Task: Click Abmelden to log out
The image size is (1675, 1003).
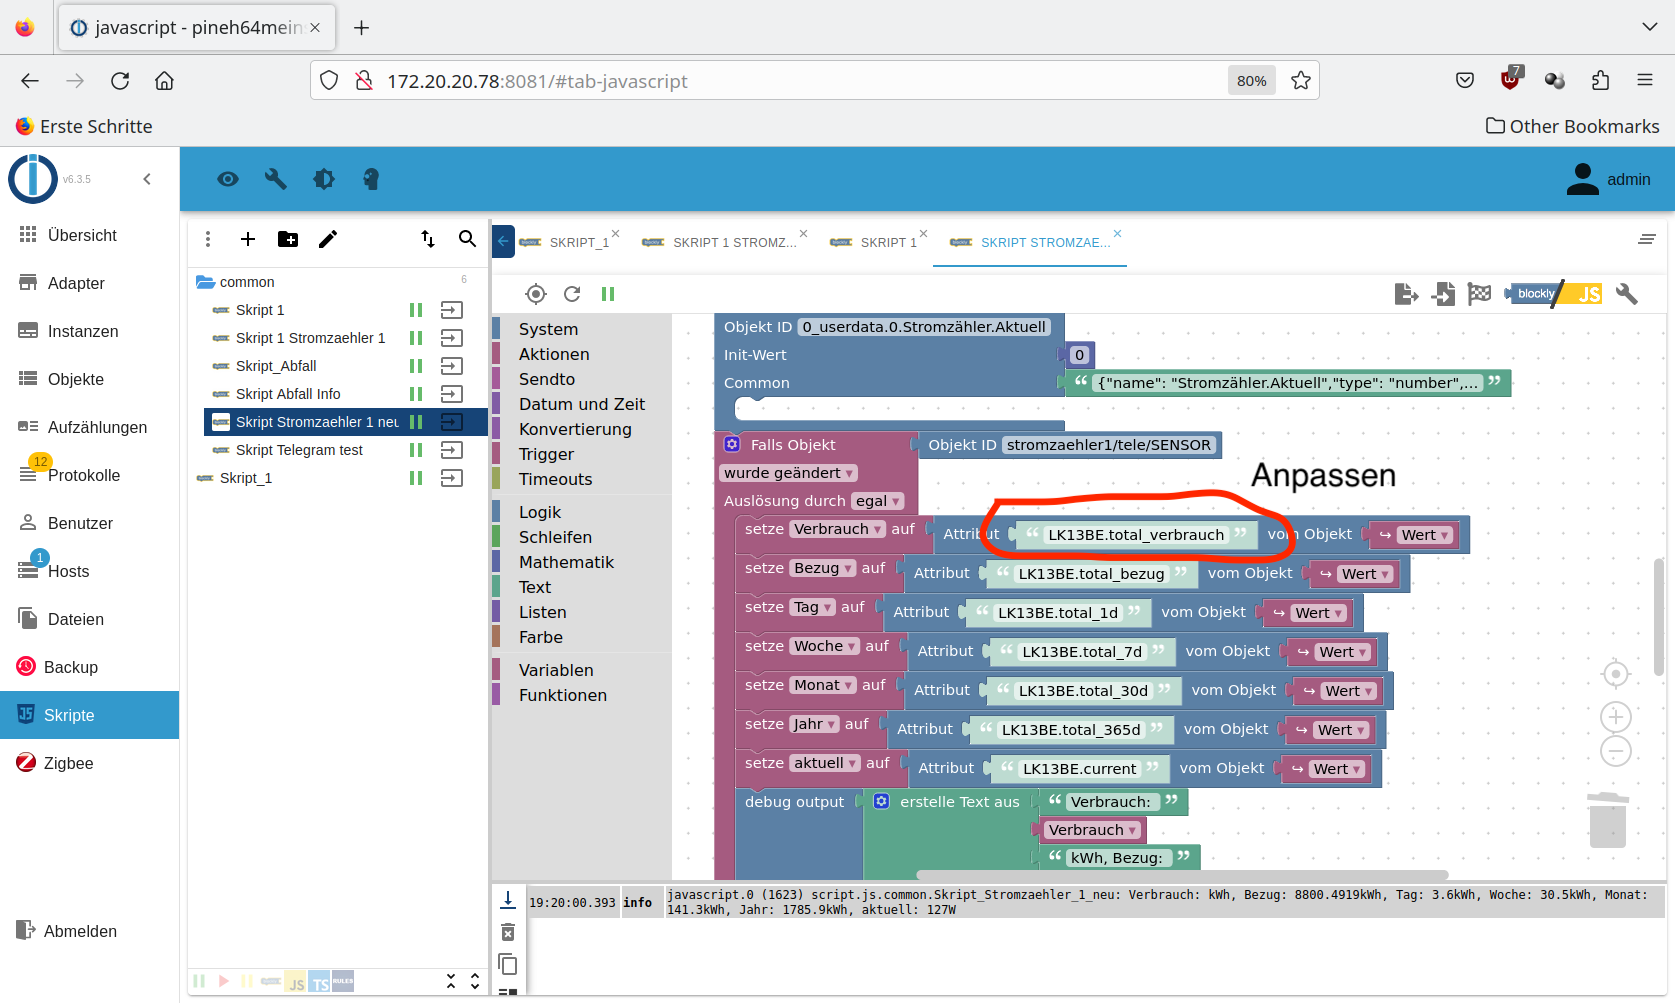Action: point(89,931)
